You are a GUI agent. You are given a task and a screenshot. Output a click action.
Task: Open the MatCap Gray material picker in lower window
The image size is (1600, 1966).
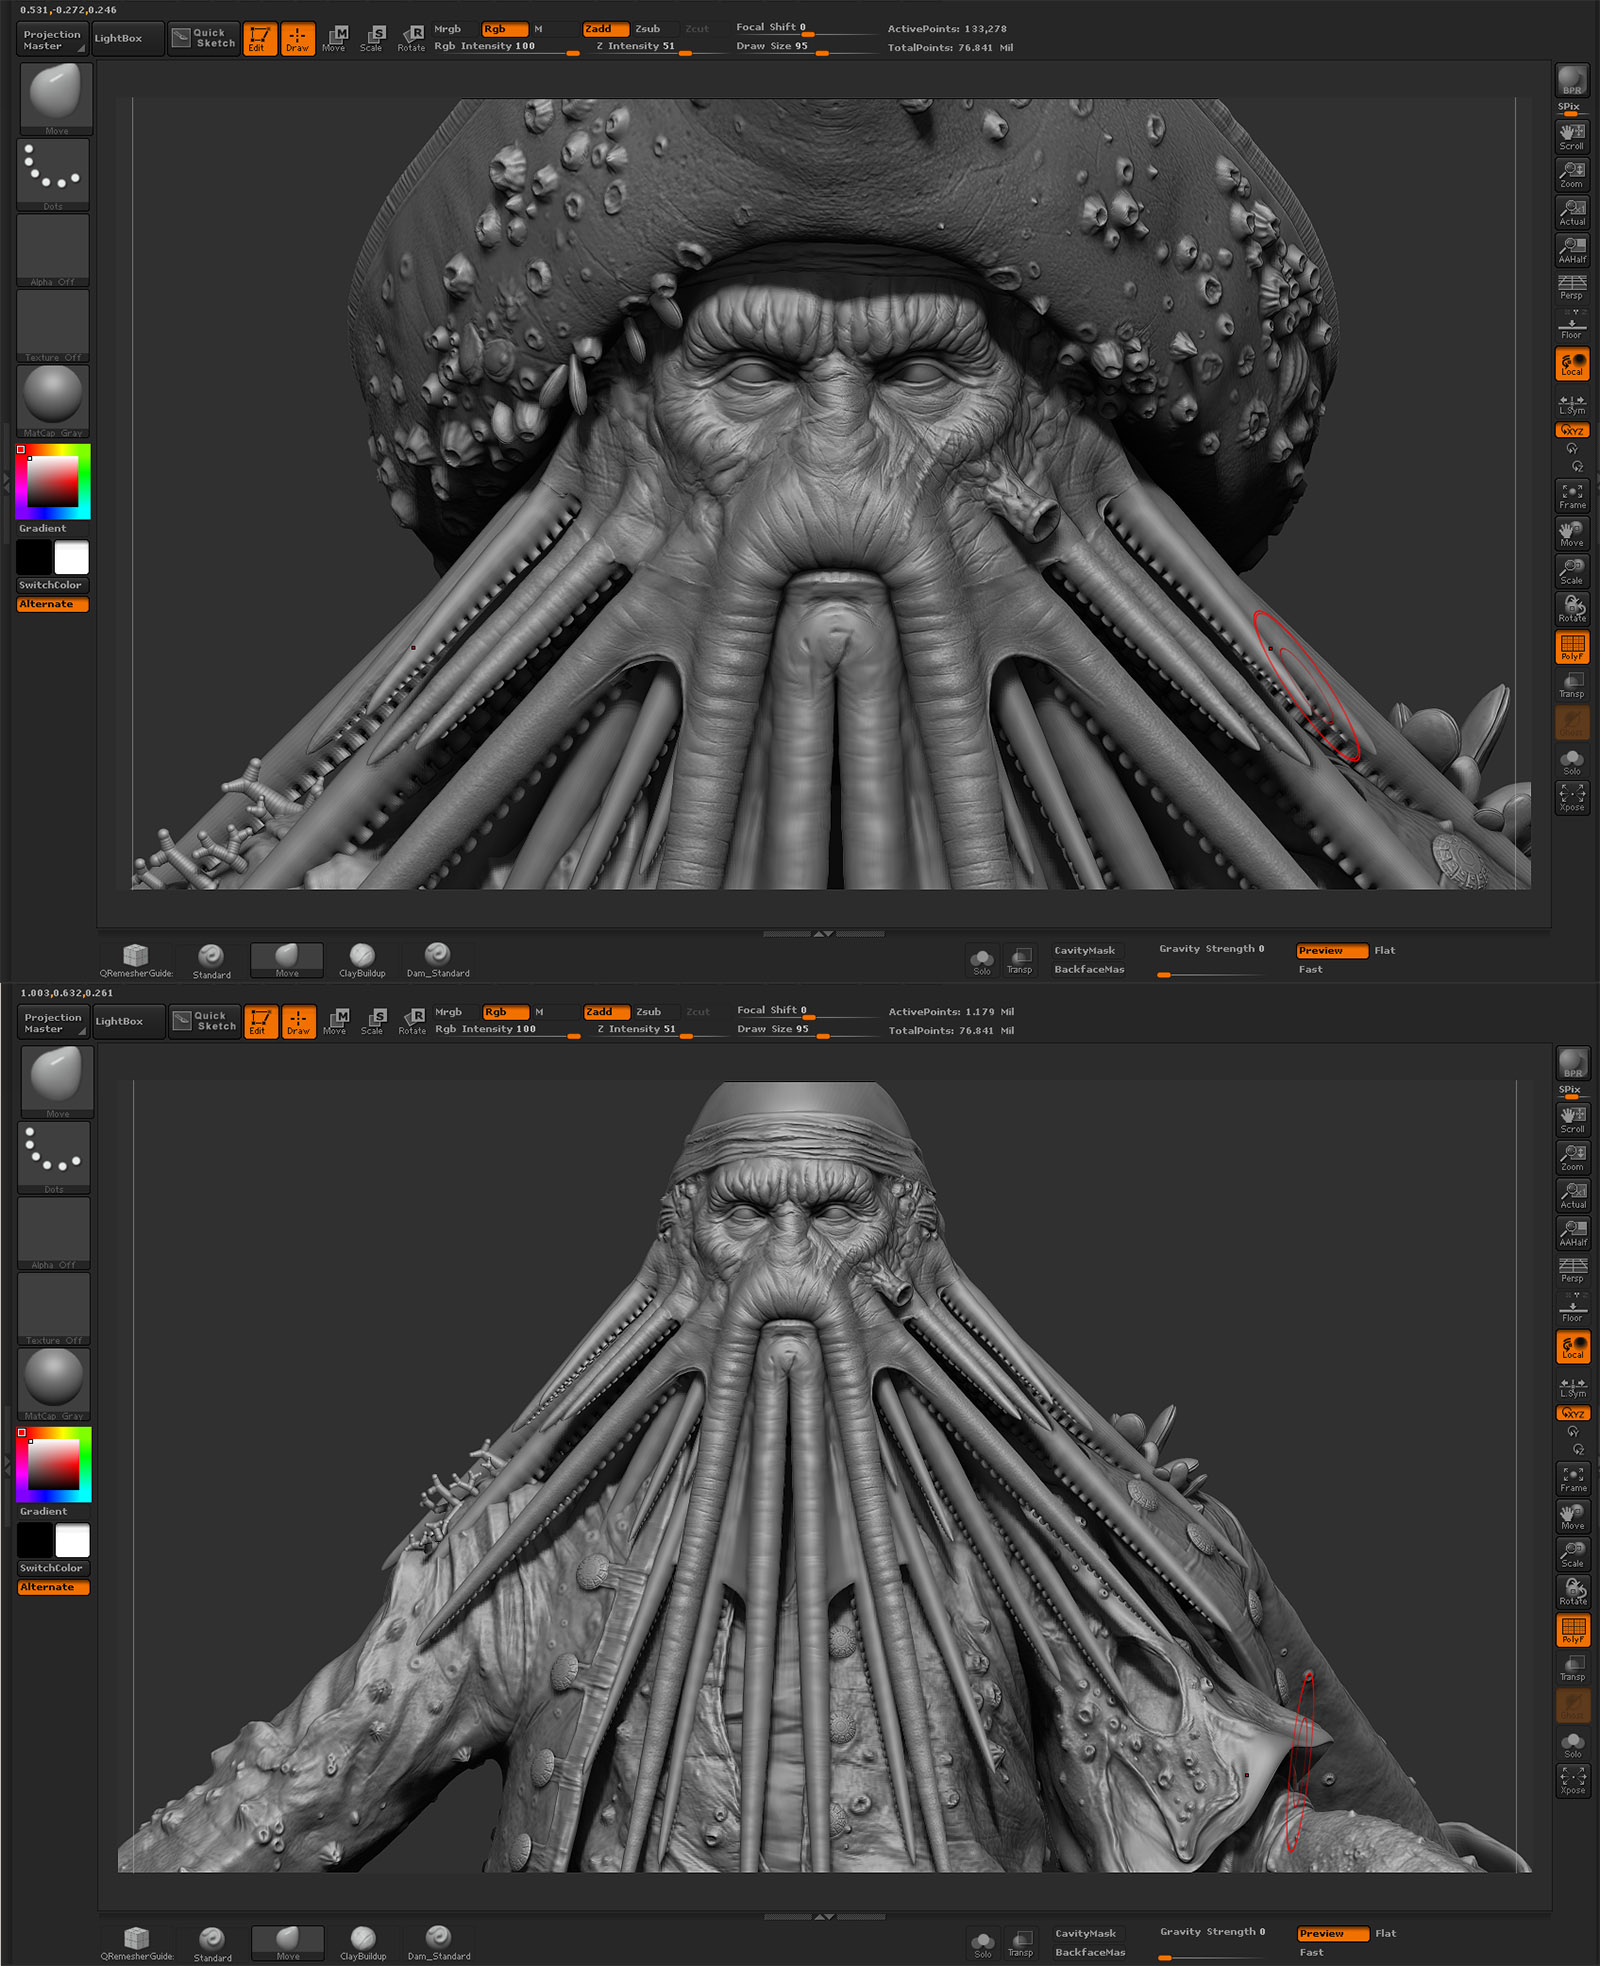55,1384
